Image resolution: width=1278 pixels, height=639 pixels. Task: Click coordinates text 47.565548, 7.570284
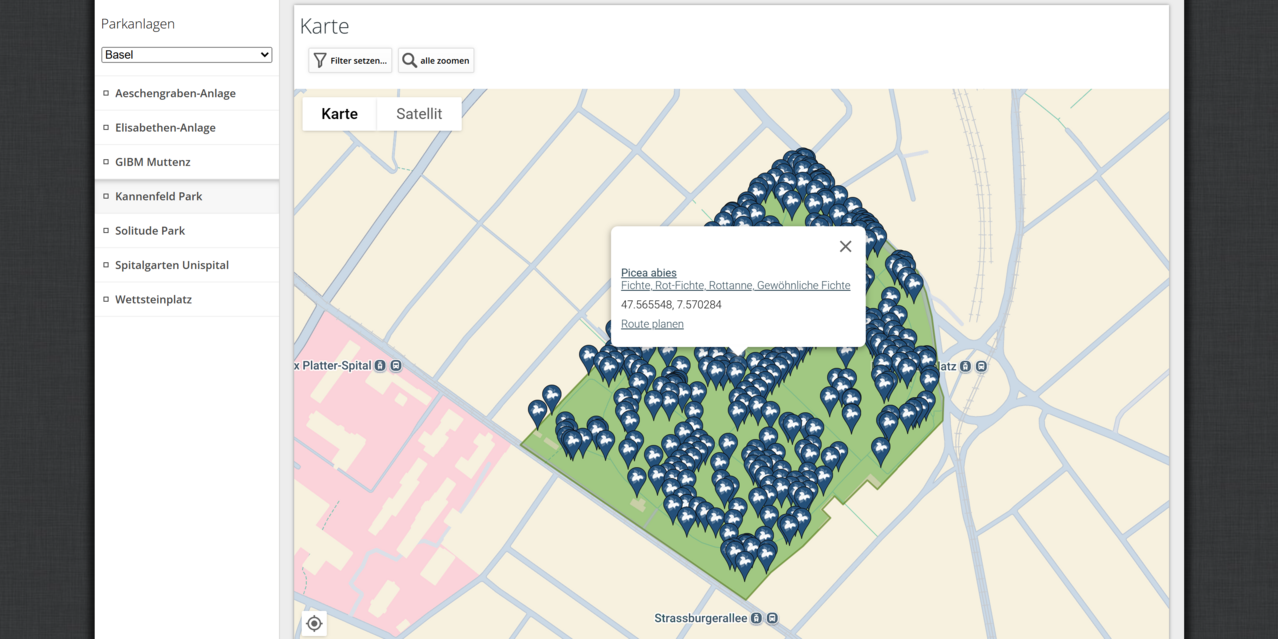point(671,305)
